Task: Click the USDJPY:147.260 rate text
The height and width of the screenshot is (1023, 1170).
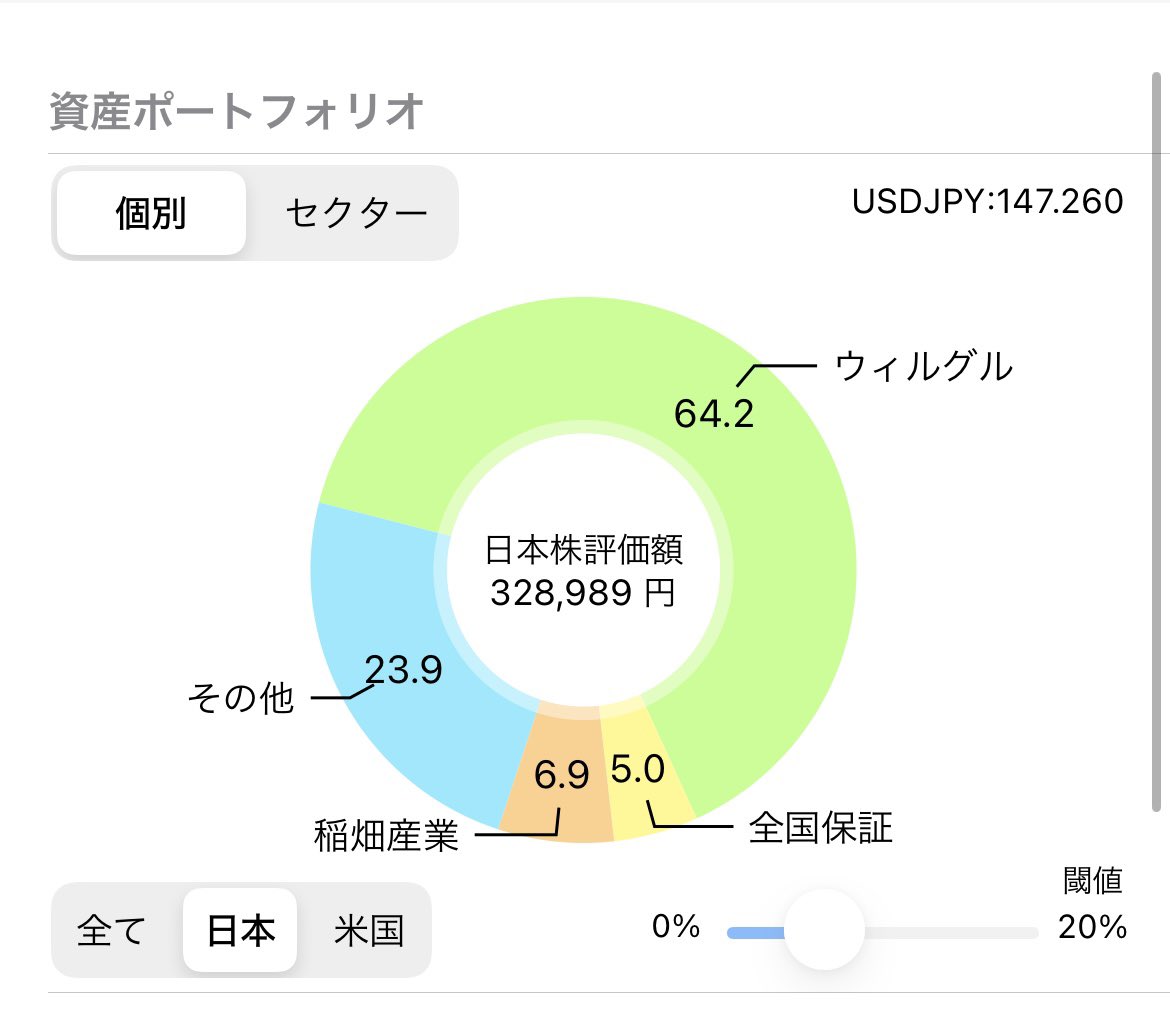Action: (x=987, y=201)
